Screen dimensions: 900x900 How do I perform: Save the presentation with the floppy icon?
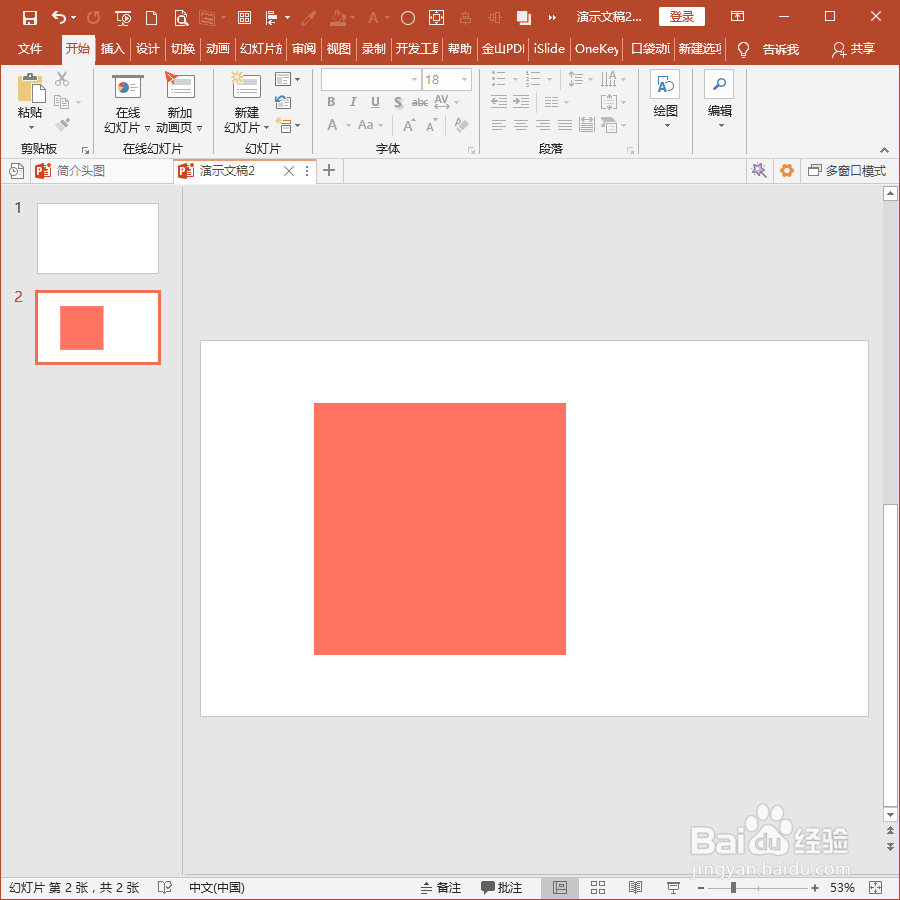29,18
